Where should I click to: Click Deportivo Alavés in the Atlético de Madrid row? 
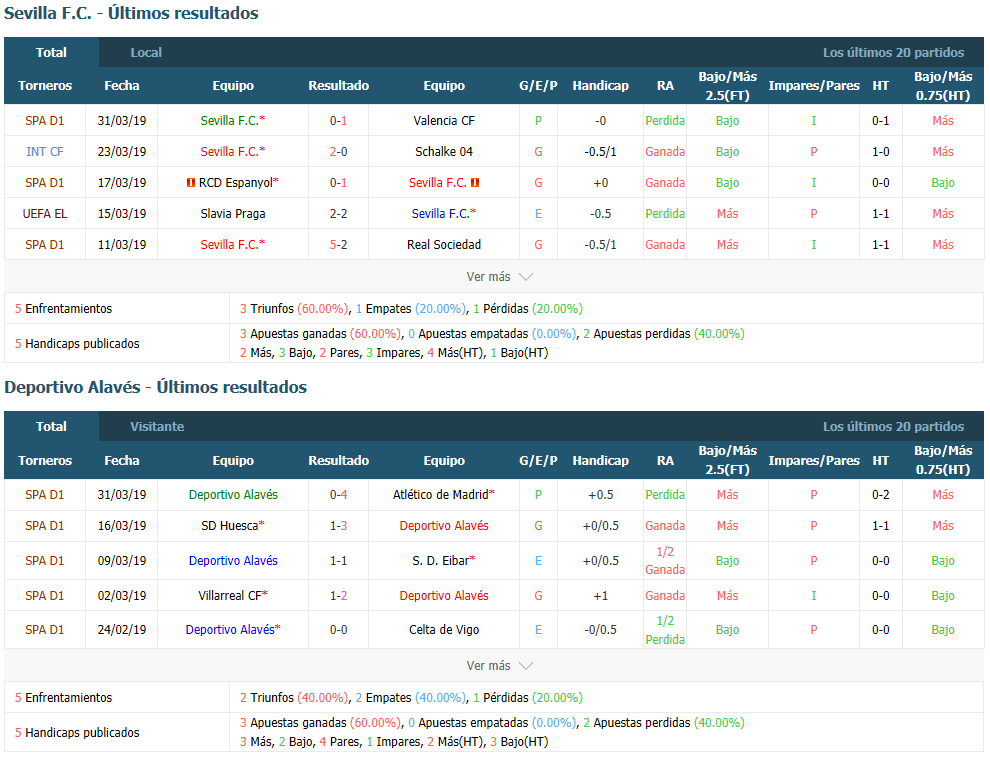(x=233, y=494)
